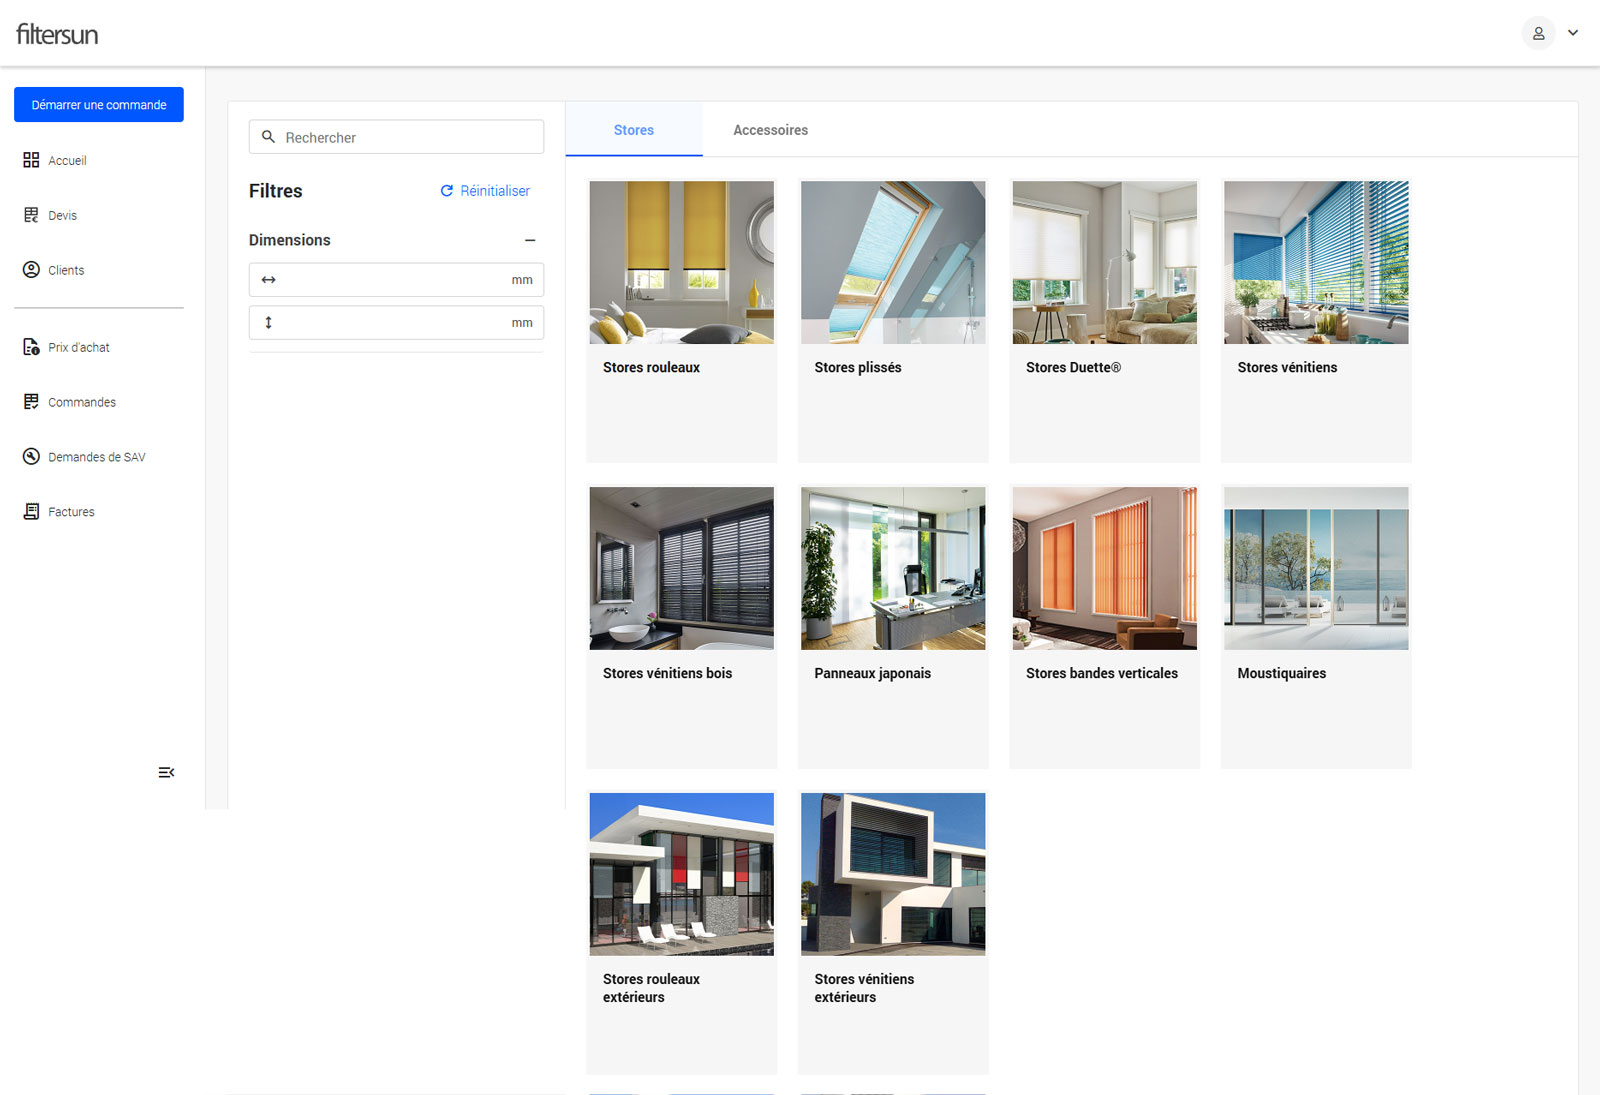Select the Stores tab
This screenshot has width=1600, height=1095.
click(633, 130)
